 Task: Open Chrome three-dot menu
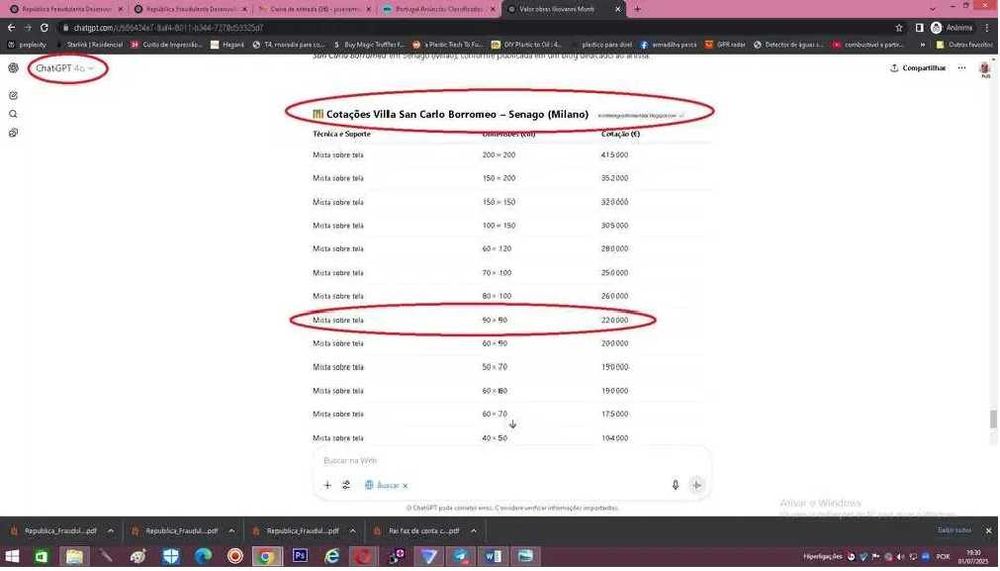987,28
